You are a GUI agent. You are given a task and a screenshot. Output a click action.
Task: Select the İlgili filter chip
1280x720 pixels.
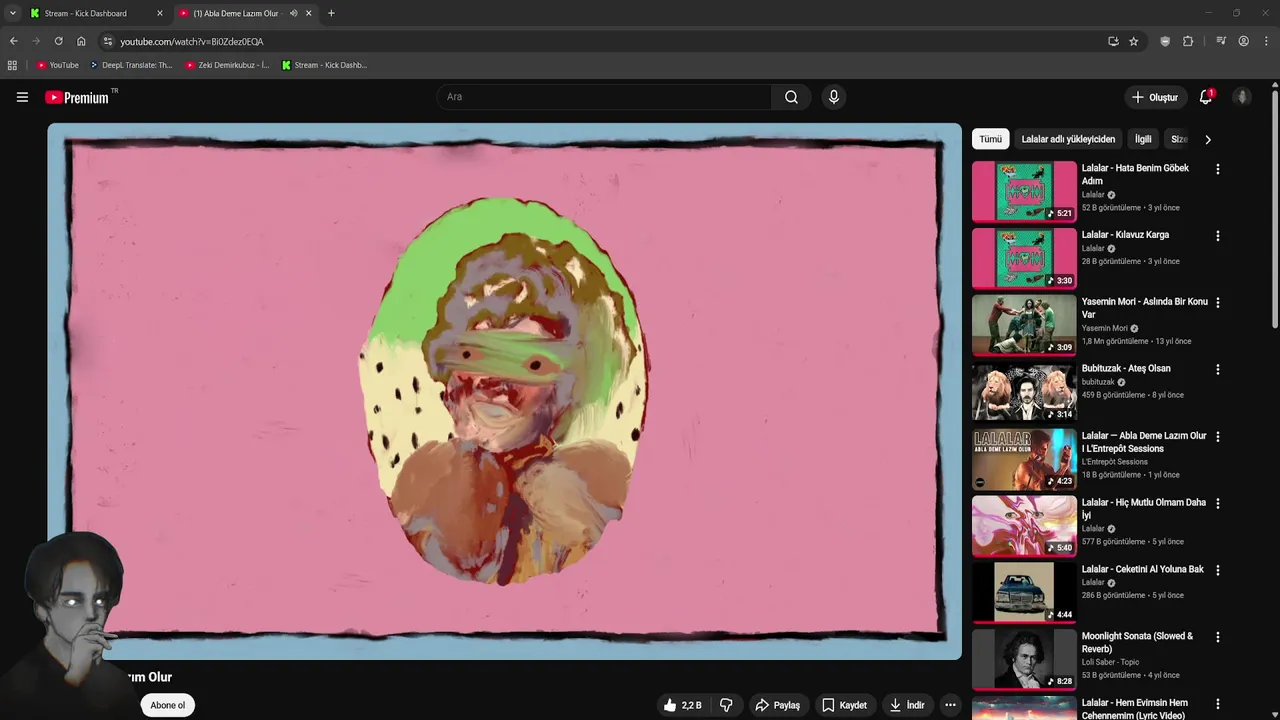tap(1143, 139)
